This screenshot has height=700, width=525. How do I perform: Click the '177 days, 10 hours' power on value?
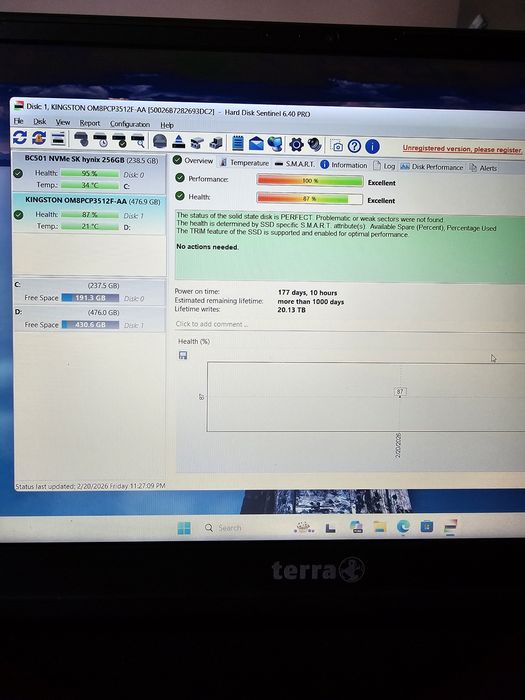308,292
